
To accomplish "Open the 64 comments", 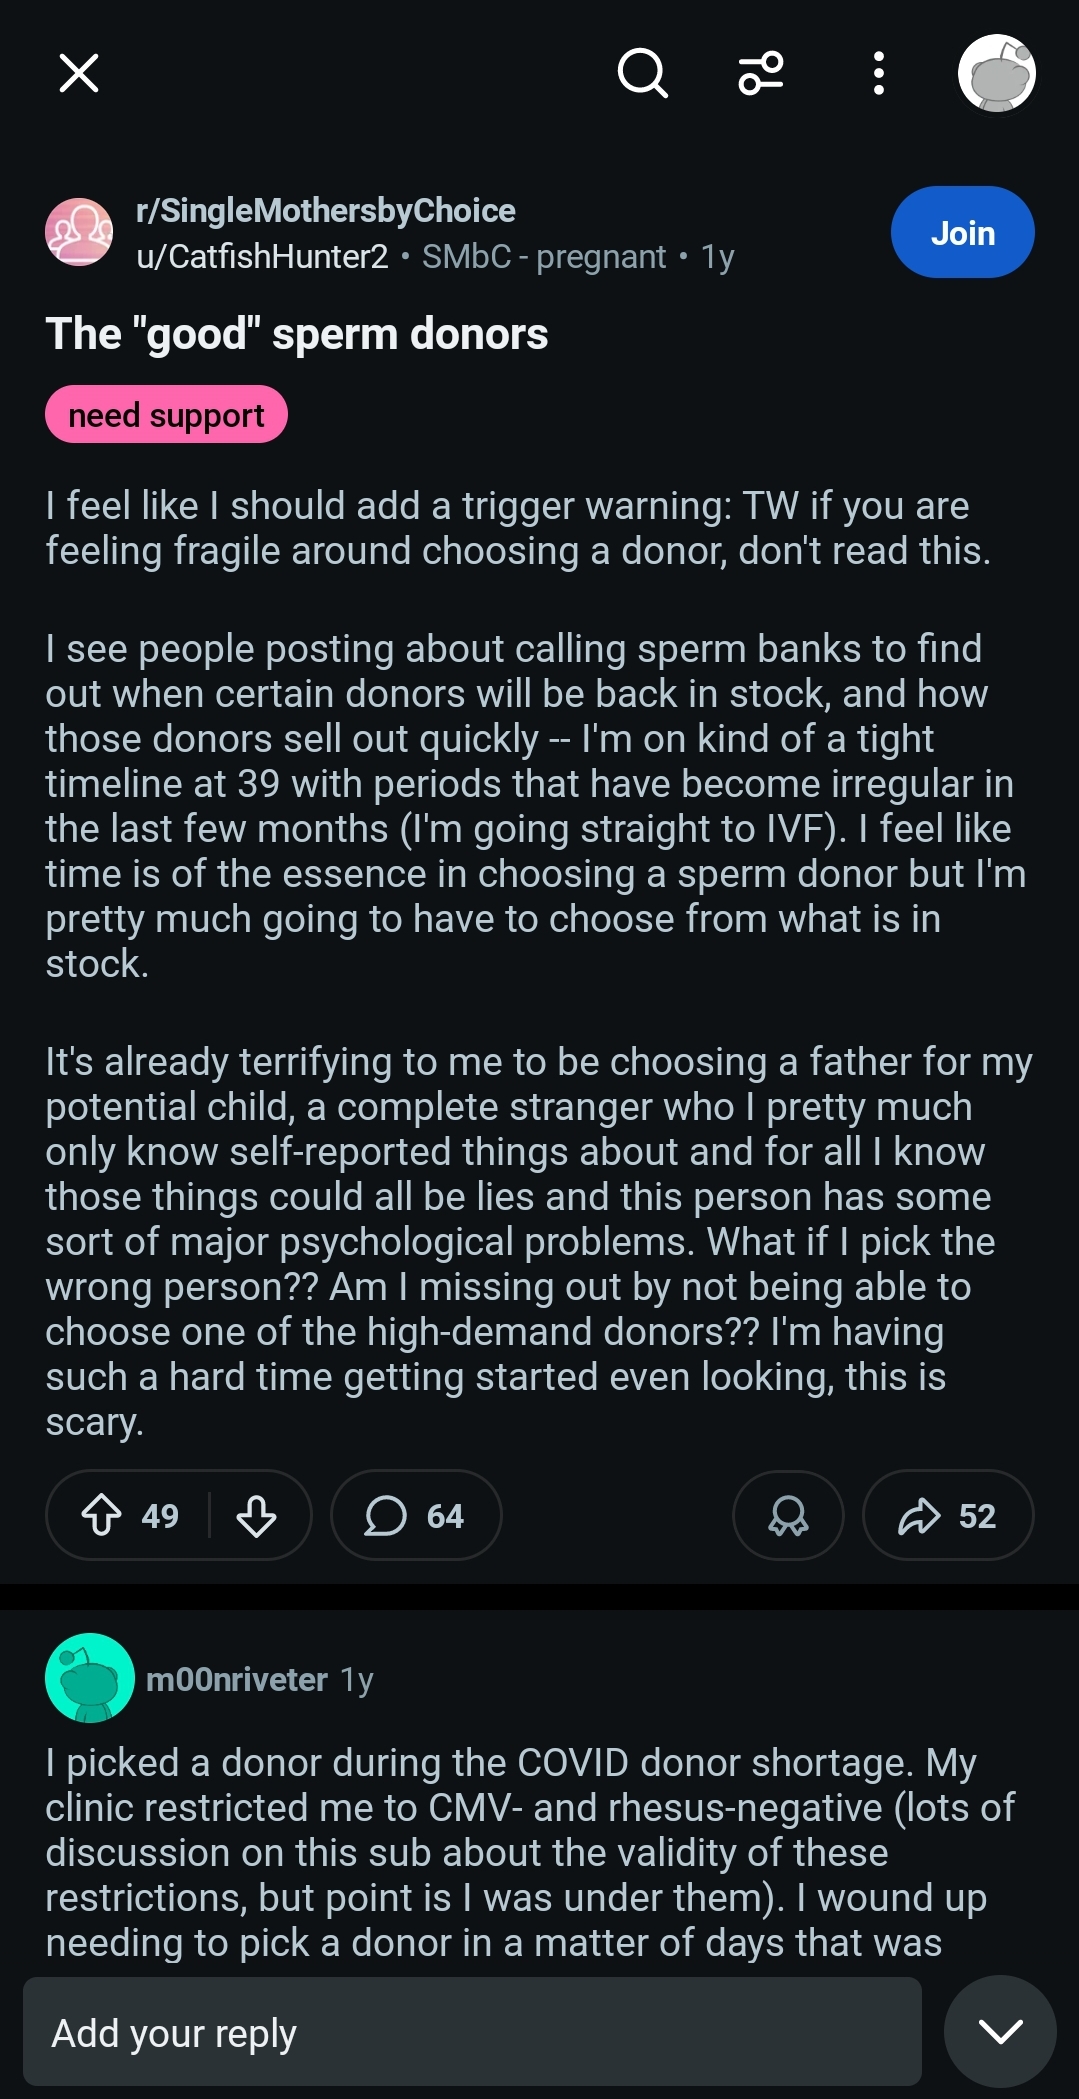I will pyautogui.click(x=415, y=1515).
